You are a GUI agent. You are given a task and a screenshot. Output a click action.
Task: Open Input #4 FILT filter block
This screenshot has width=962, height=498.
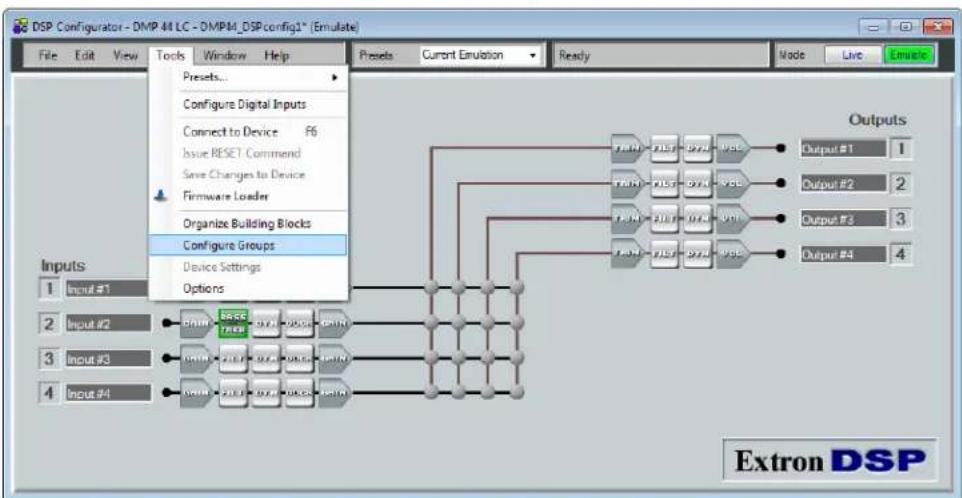coord(233,392)
